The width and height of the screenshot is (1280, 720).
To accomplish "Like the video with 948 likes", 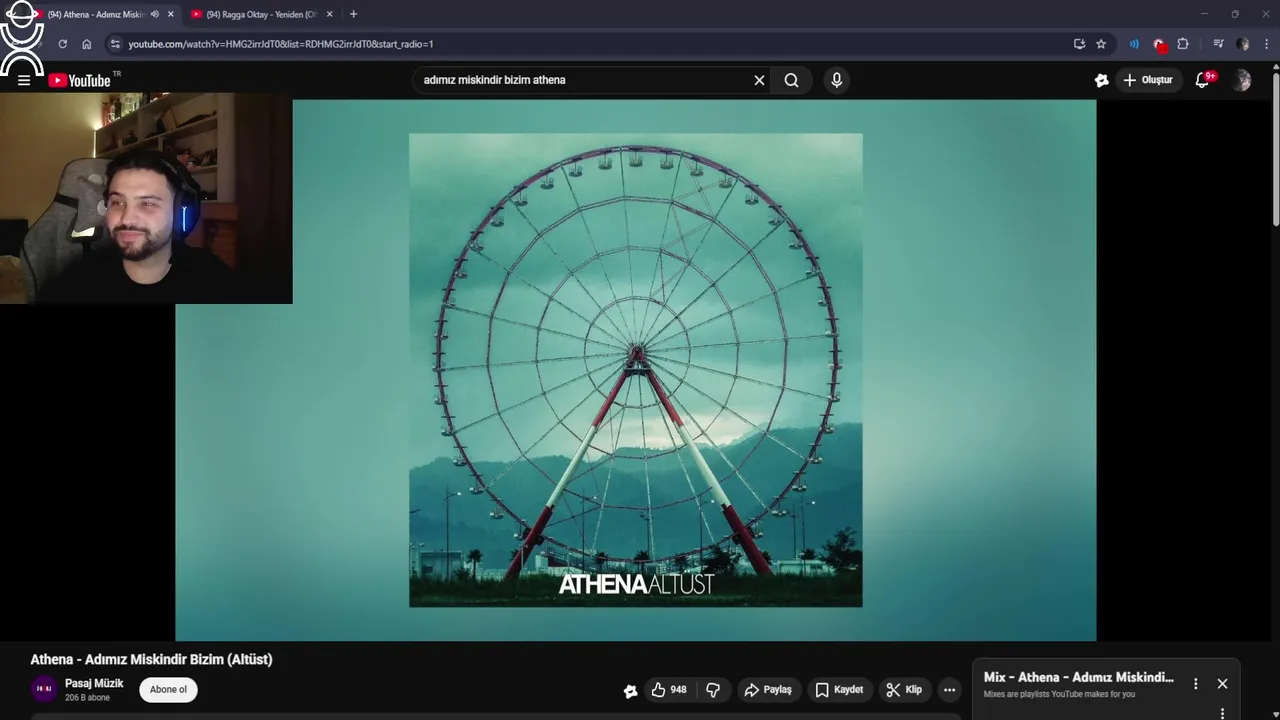I will pyautogui.click(x=669, y=690).
